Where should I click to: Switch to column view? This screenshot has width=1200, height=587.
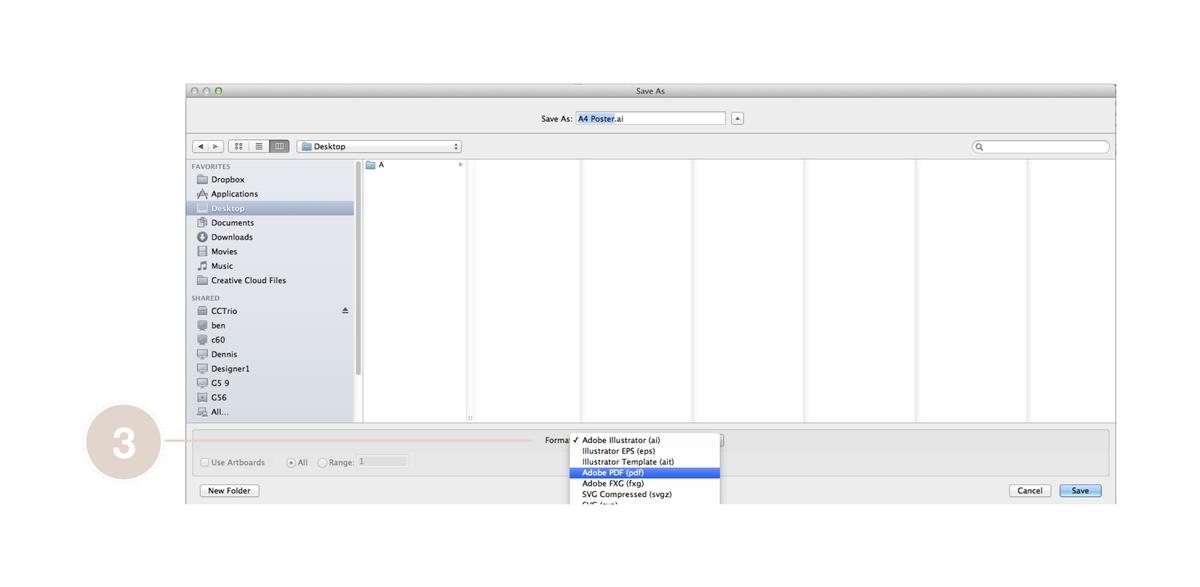click(x=279, y=146)
